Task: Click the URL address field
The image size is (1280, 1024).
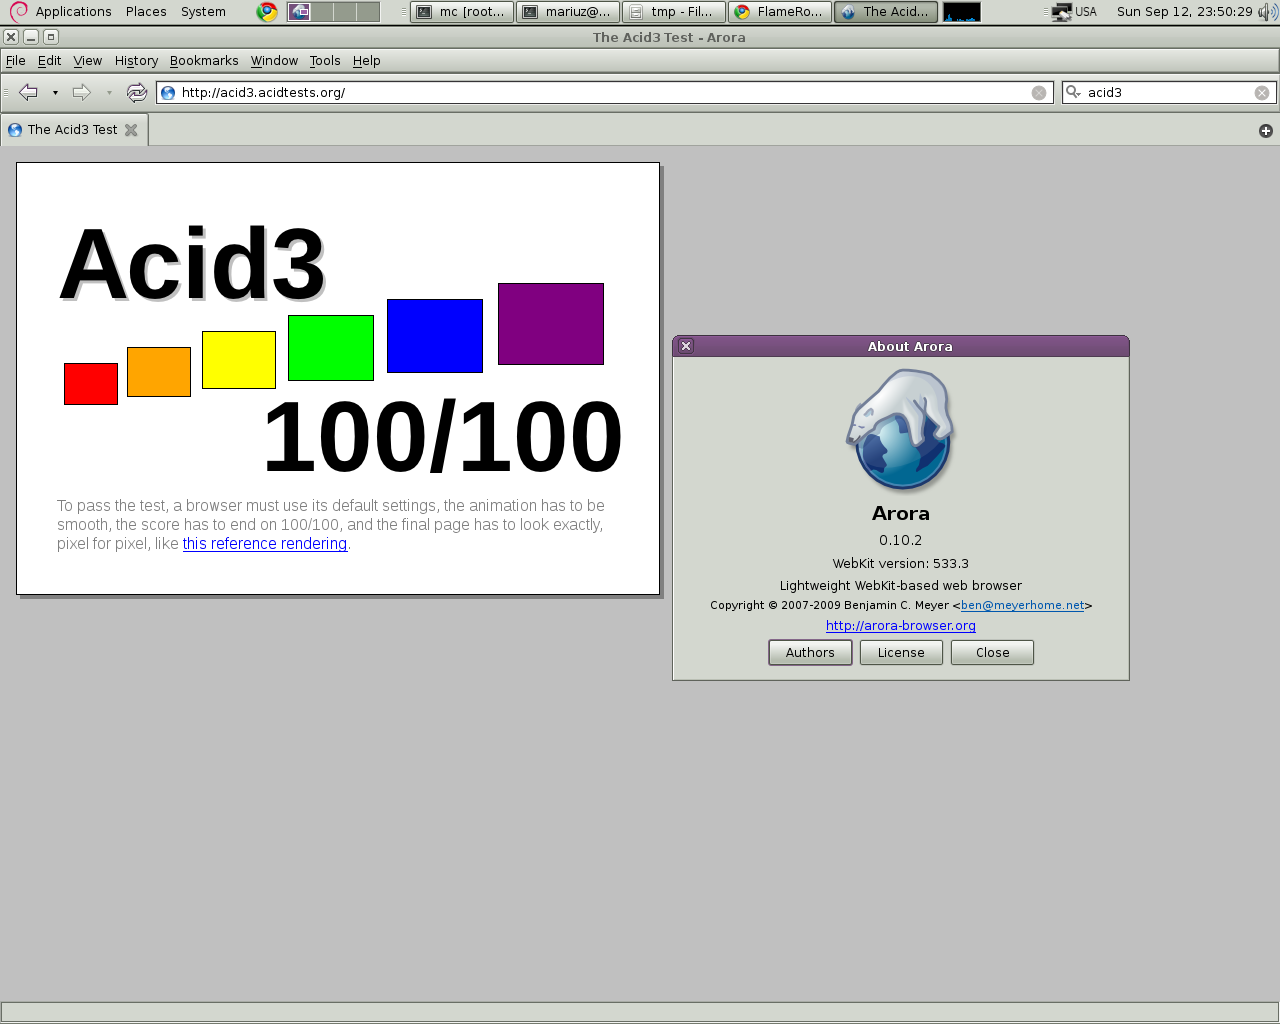Action: [x=604, y=92]
